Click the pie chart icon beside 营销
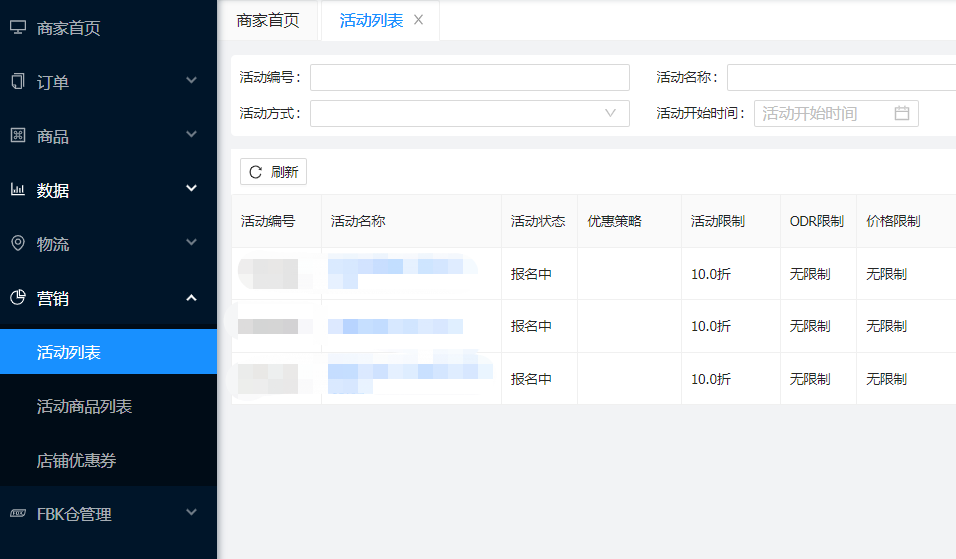Viewport: 956px width, 559px height. click(x=18, y=297)
